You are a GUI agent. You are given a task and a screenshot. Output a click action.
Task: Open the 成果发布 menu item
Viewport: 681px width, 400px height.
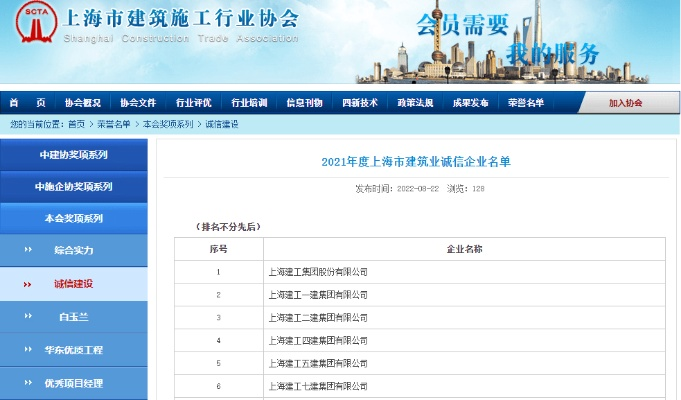pos(470,103)
